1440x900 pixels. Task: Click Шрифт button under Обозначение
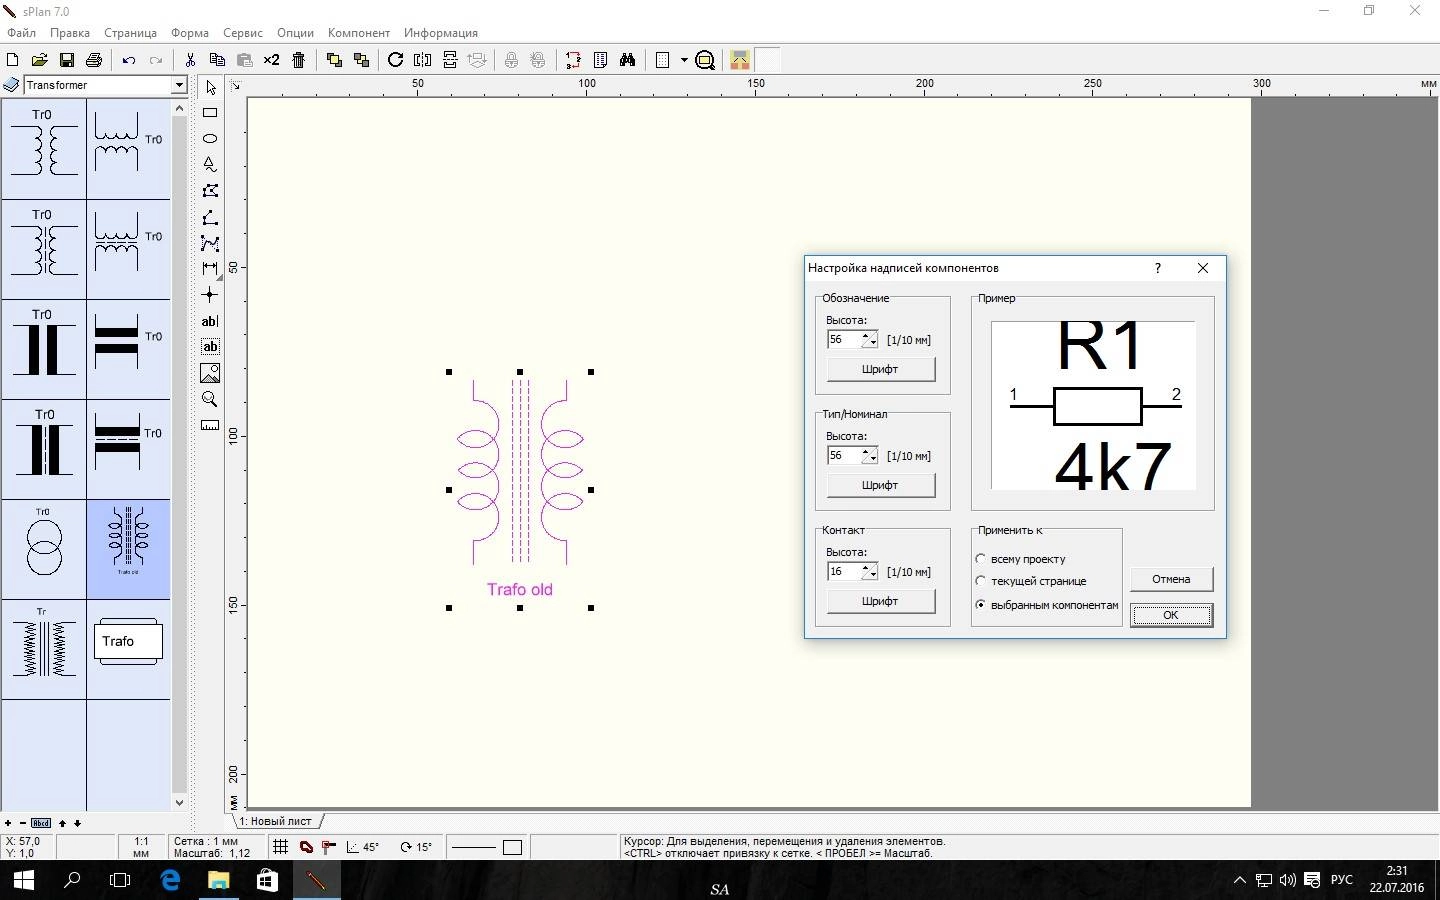pyautogui.click(x=880, y=369)
